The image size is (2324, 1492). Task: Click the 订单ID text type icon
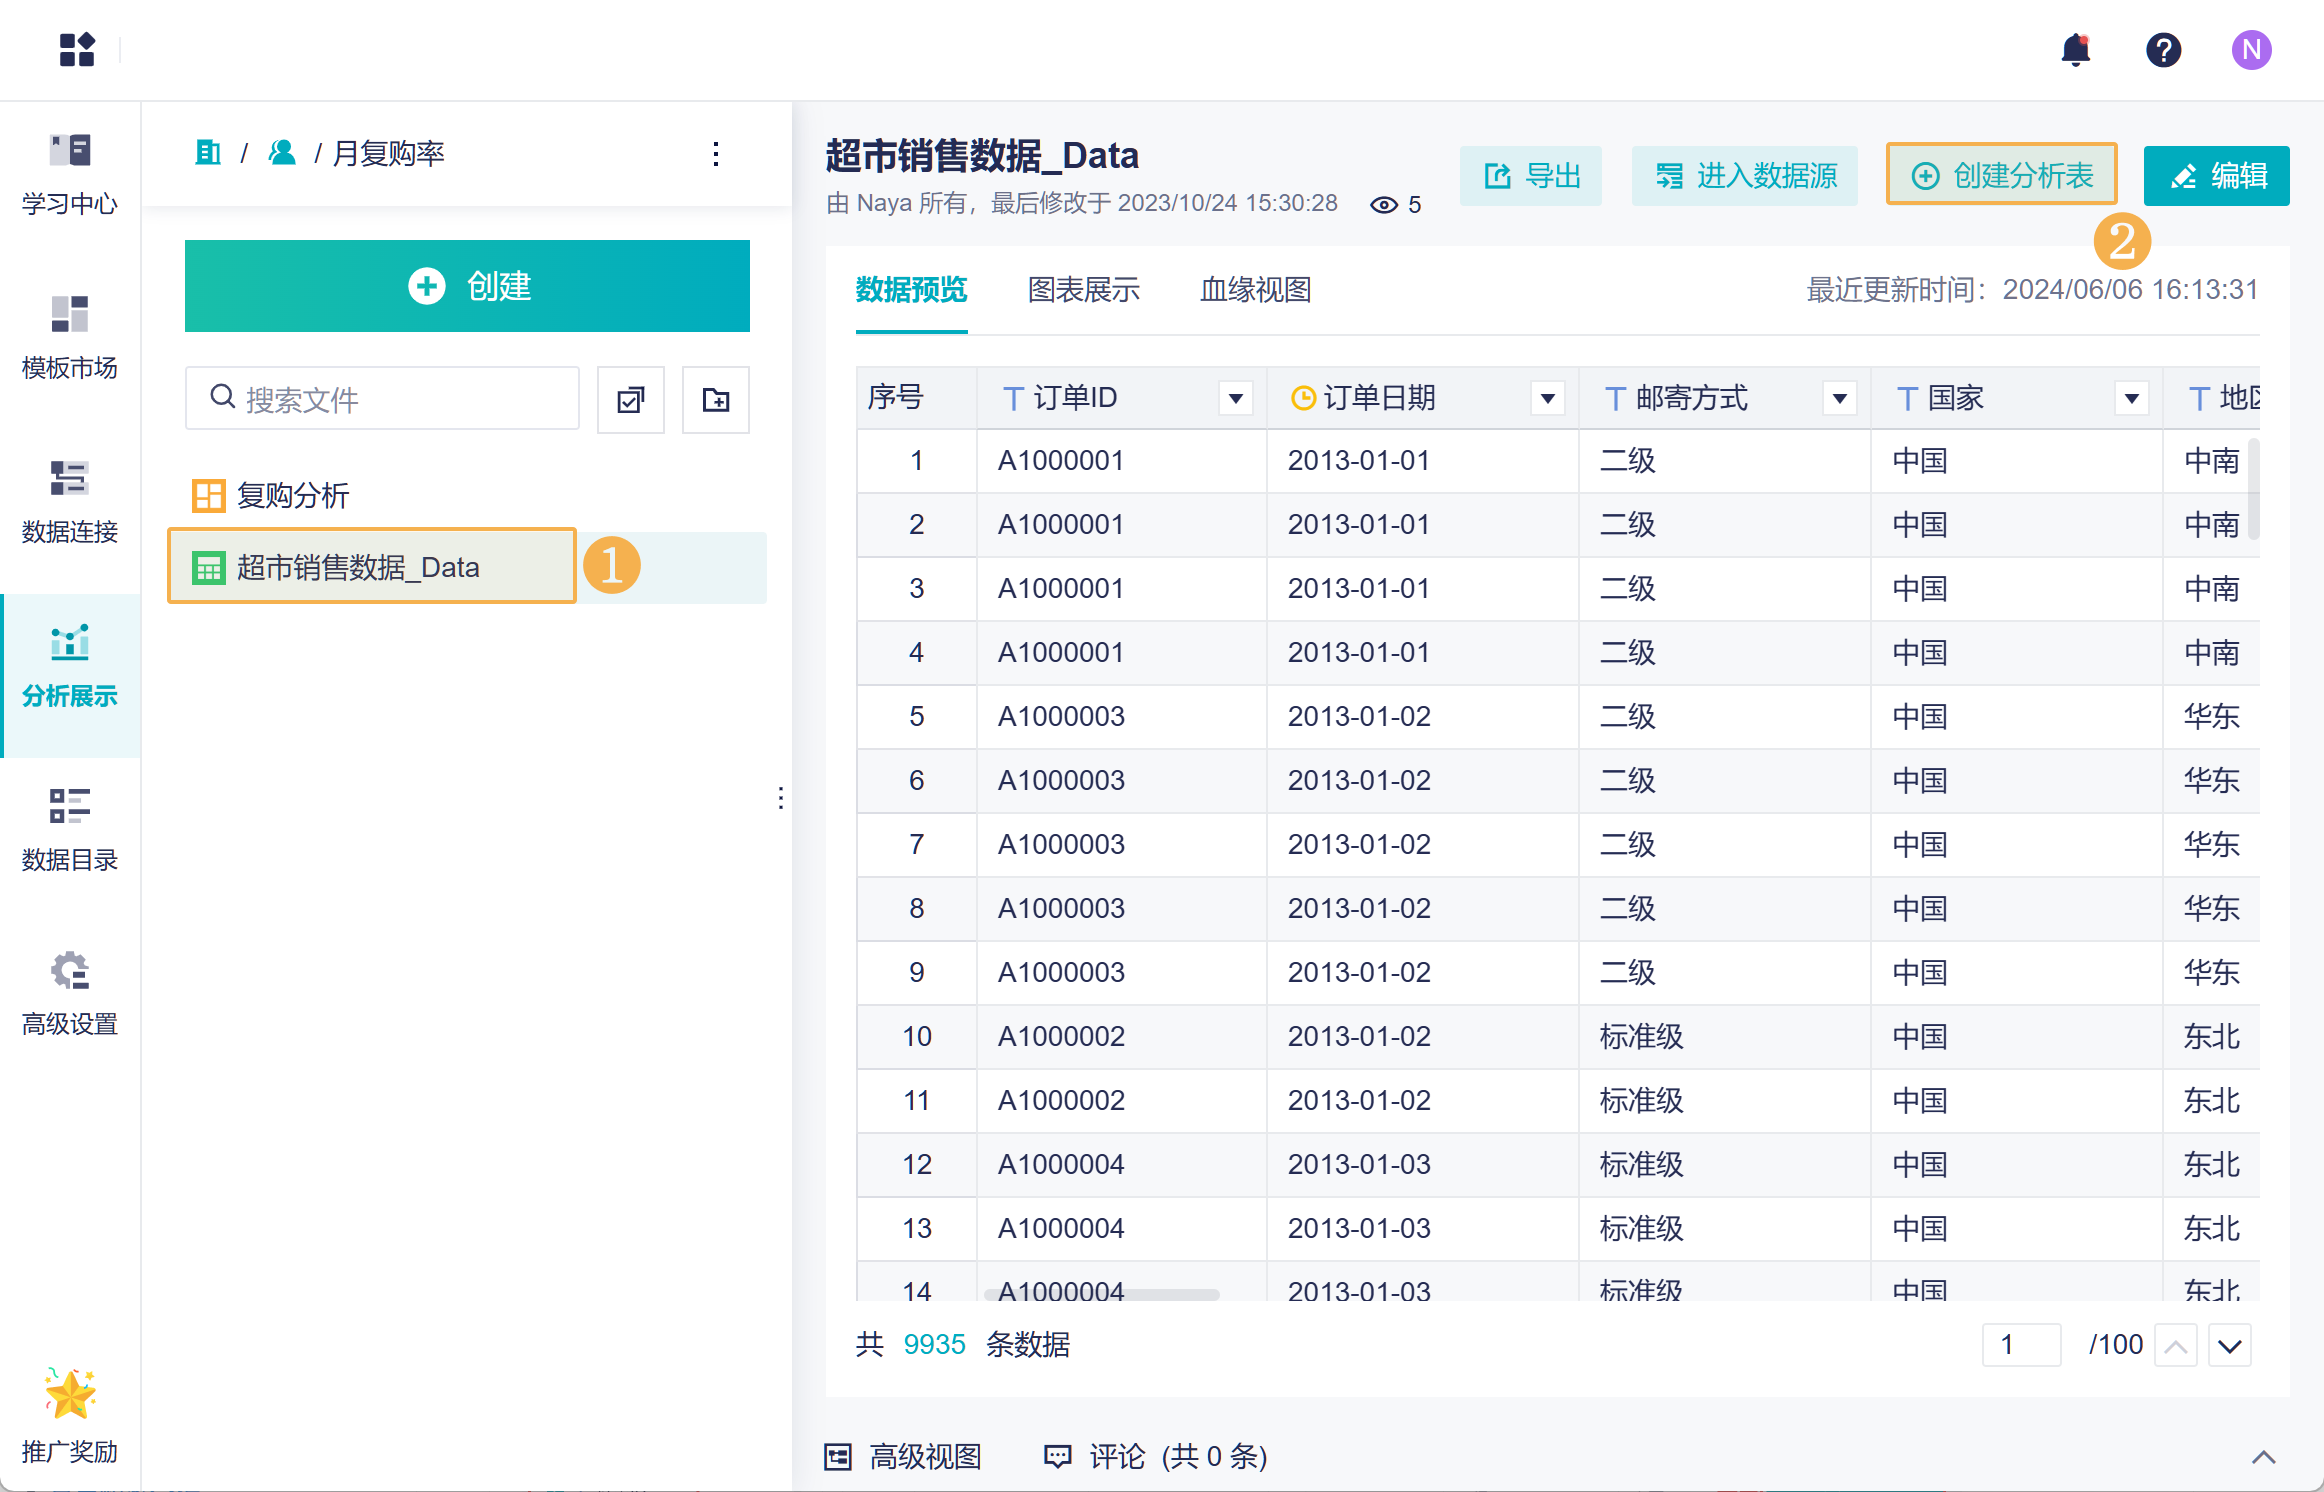[x=1013, y=399]
